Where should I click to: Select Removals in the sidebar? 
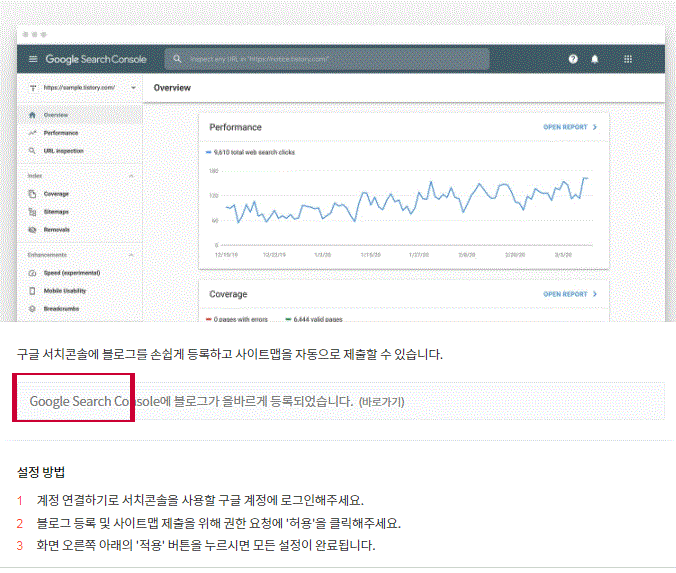tap(79, 230)
